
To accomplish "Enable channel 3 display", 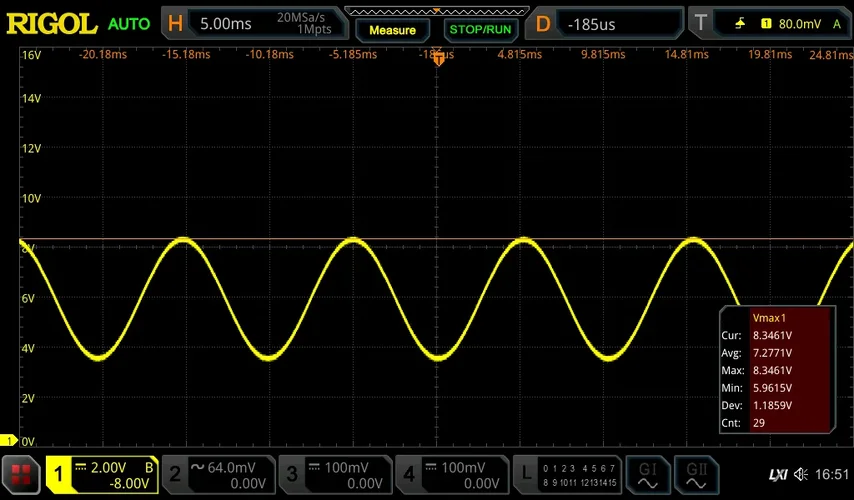I will point(292,475).
